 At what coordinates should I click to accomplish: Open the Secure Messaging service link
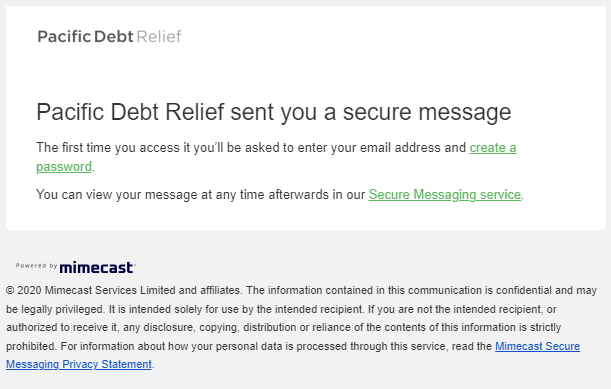445,194
